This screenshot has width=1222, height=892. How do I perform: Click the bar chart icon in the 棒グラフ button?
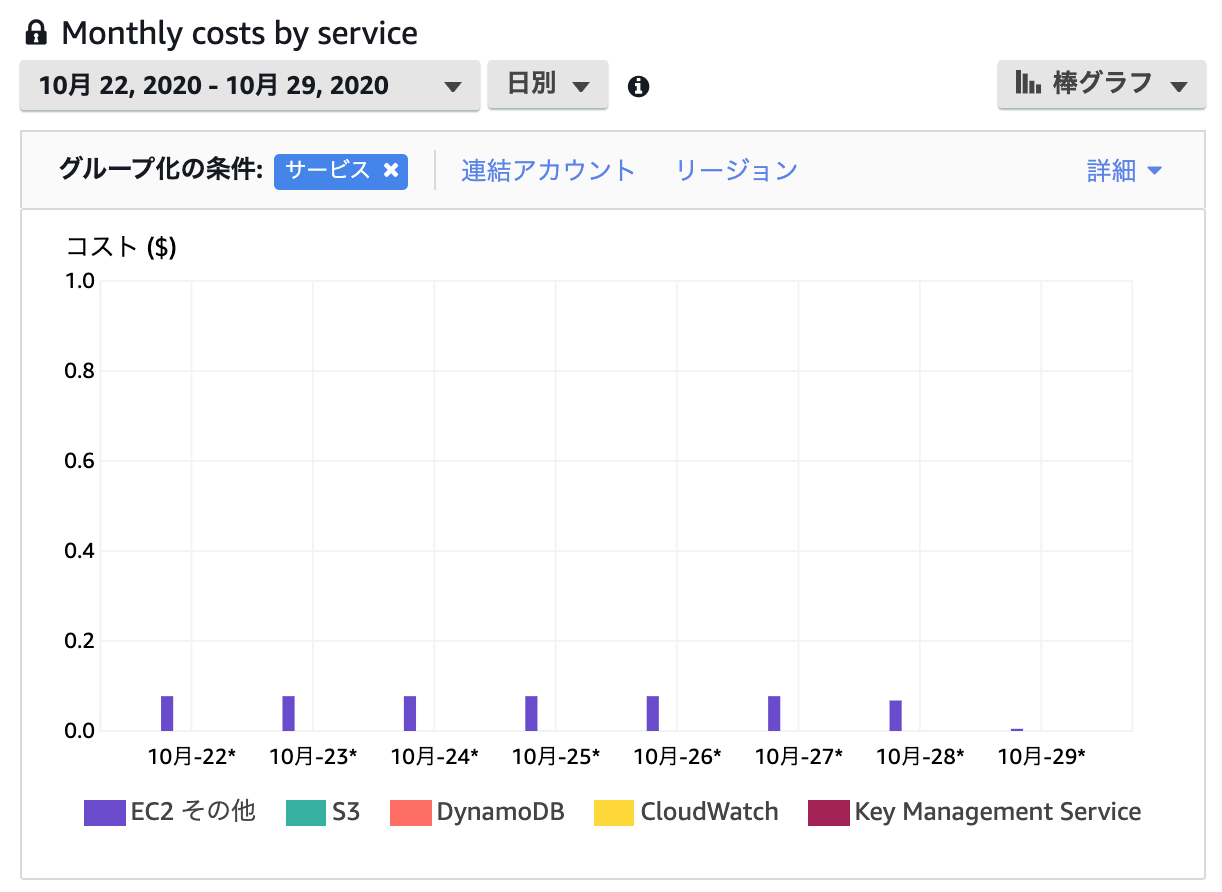[1027, 85]
